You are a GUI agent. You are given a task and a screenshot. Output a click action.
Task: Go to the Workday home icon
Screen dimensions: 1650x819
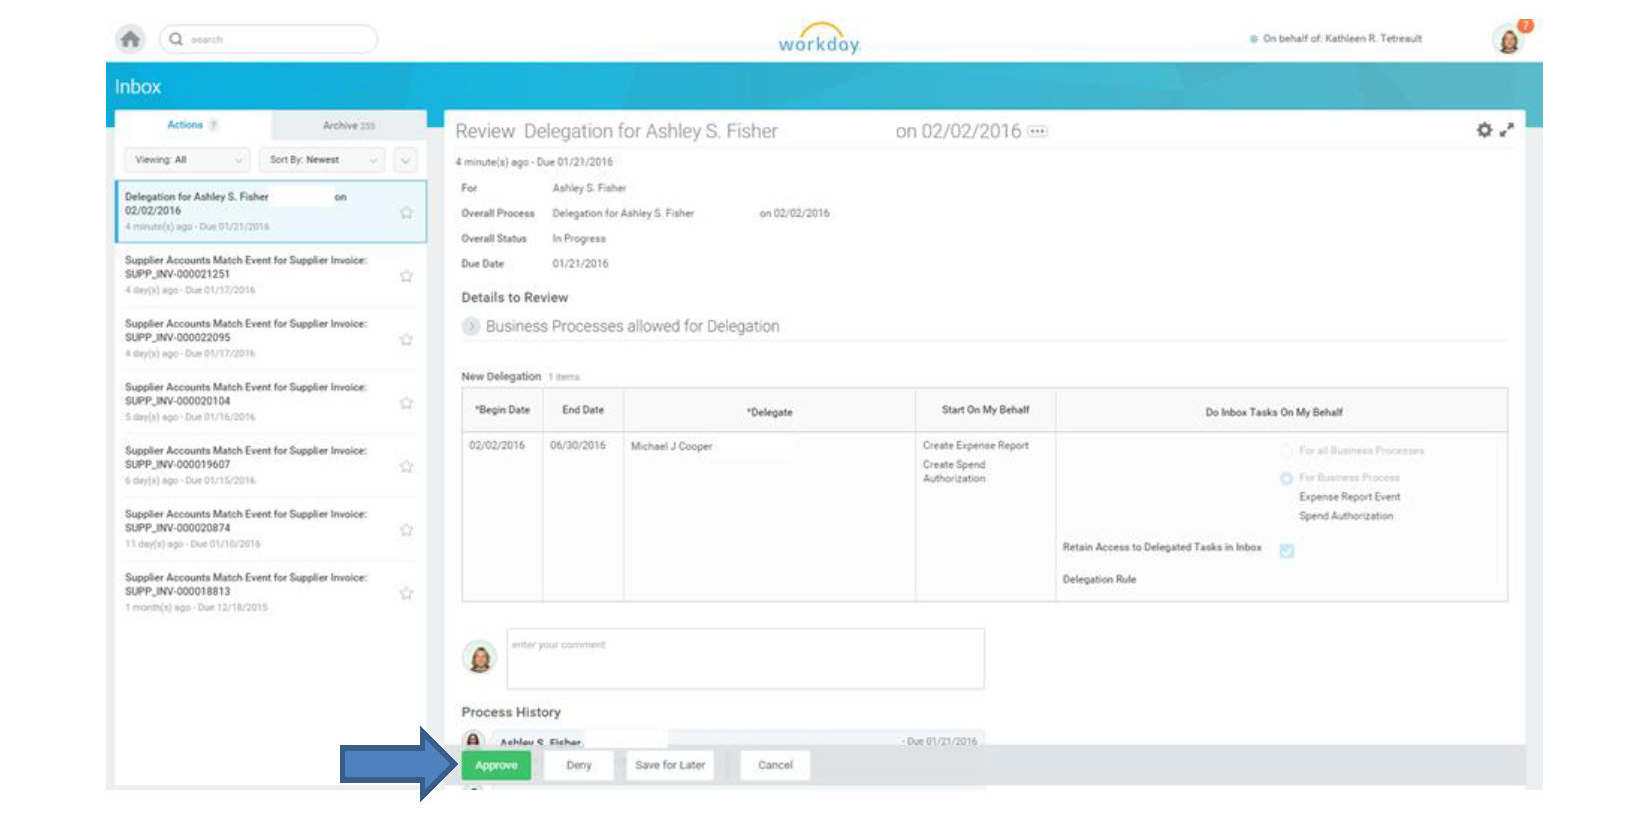130,39
